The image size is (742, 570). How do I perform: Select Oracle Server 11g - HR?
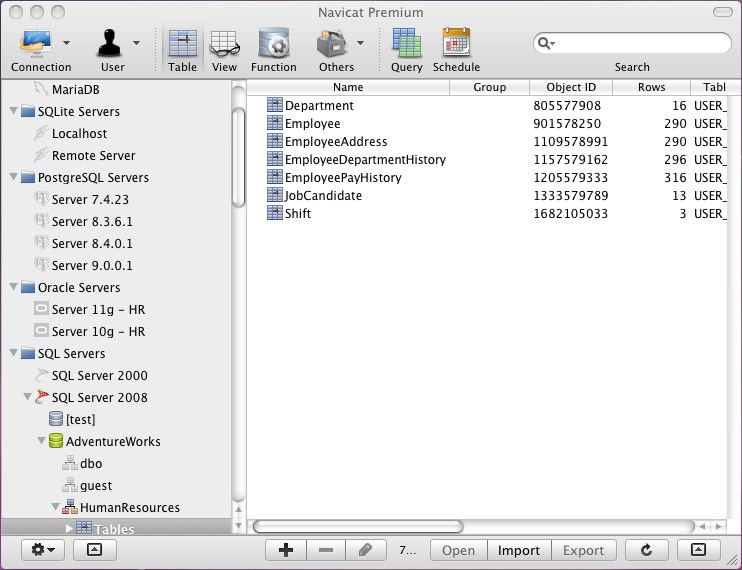click(x=98, y=309)
